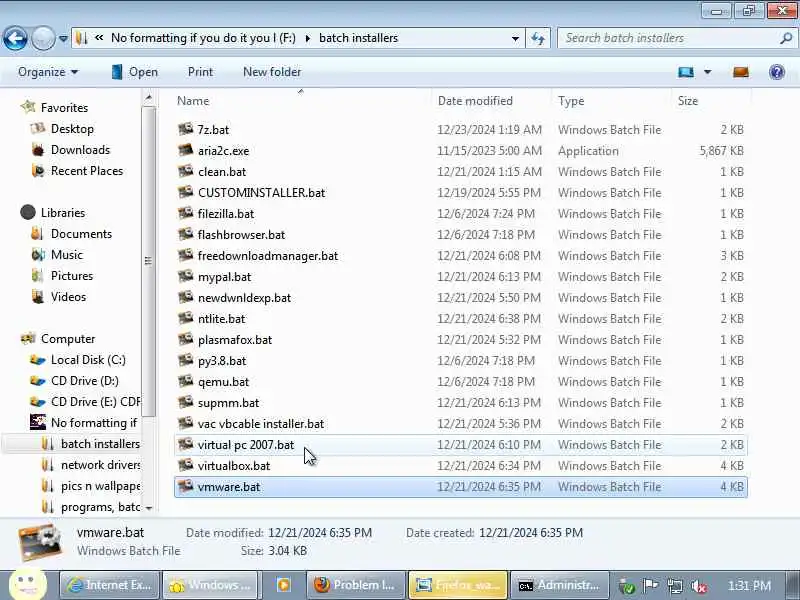Switch to Problem Firefox taskbar button
Viewport: 800px width, 600px height.
coord(355,585)
